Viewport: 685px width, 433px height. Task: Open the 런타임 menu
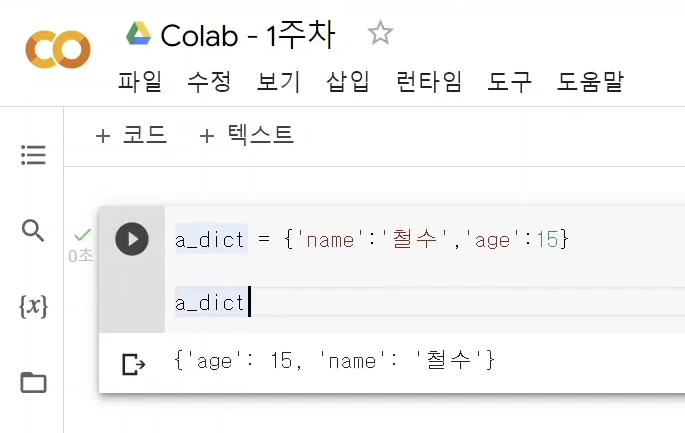pos(429,82)
